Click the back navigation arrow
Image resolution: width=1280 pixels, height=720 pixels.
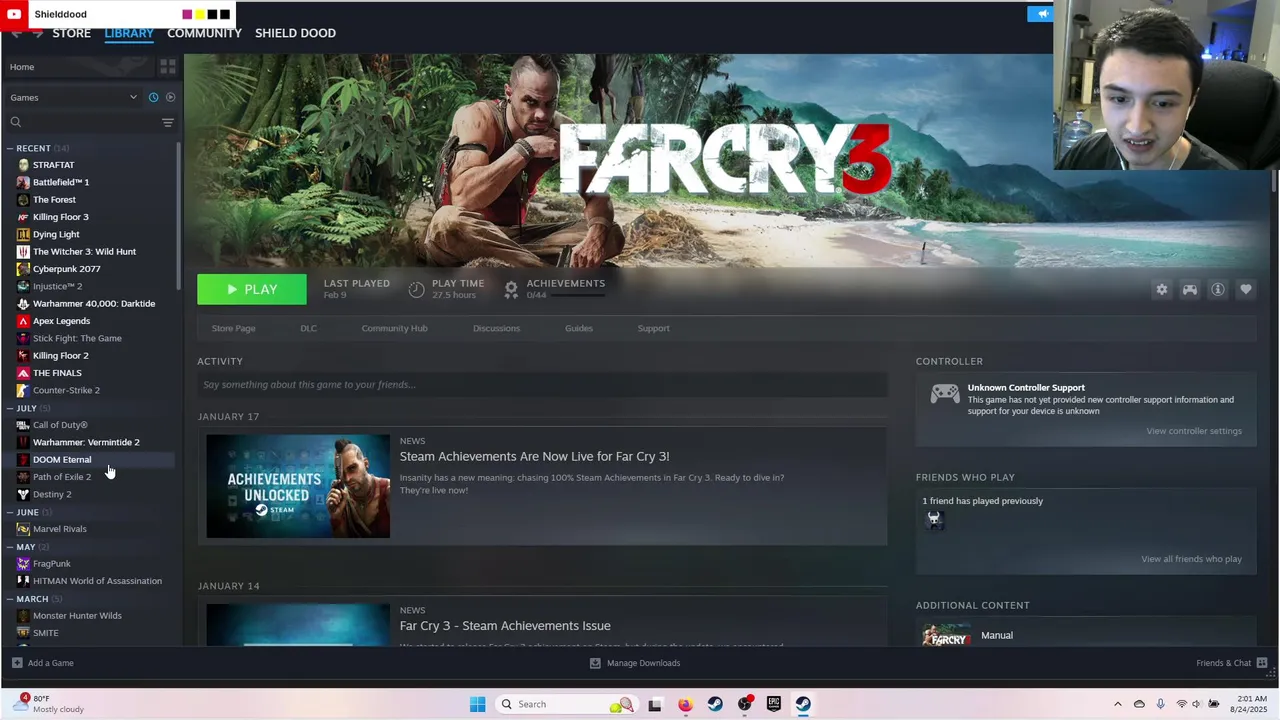pos(15,33)
